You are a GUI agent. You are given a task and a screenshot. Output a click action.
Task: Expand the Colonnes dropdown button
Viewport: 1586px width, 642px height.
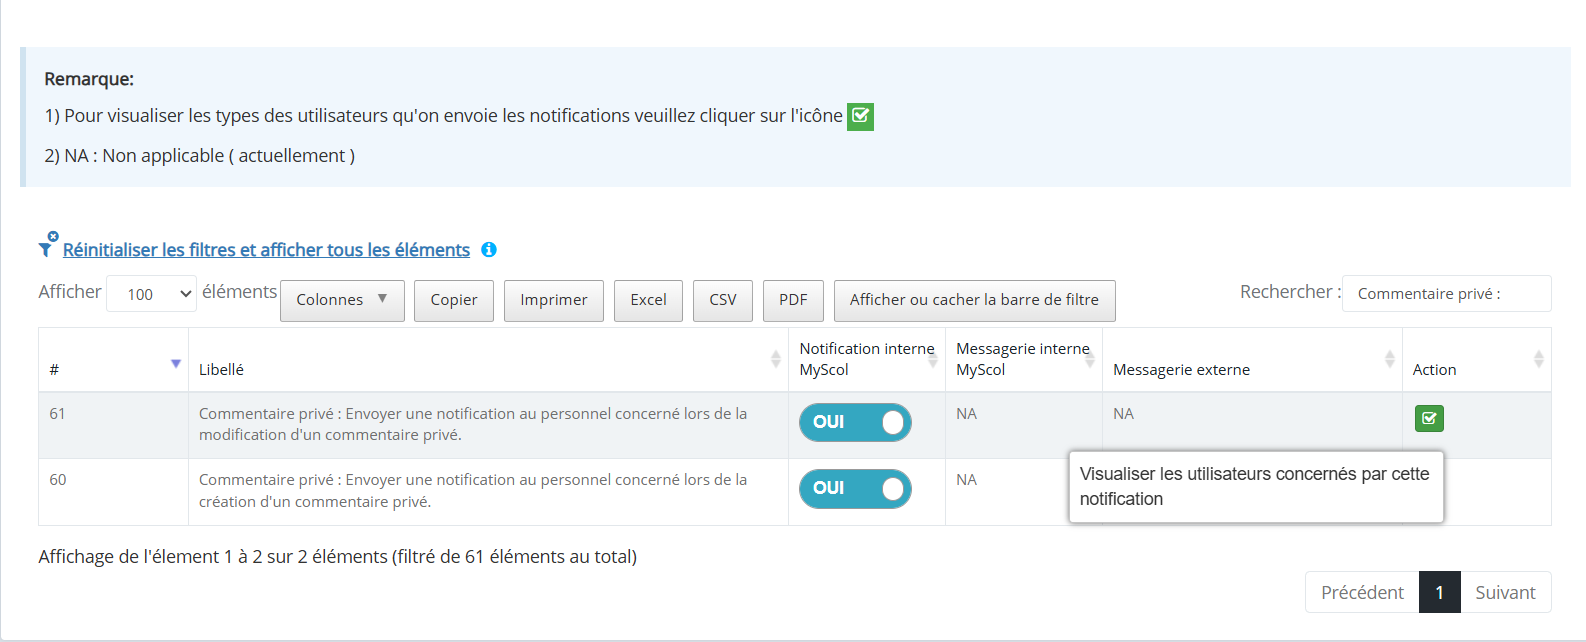point(342,300)
